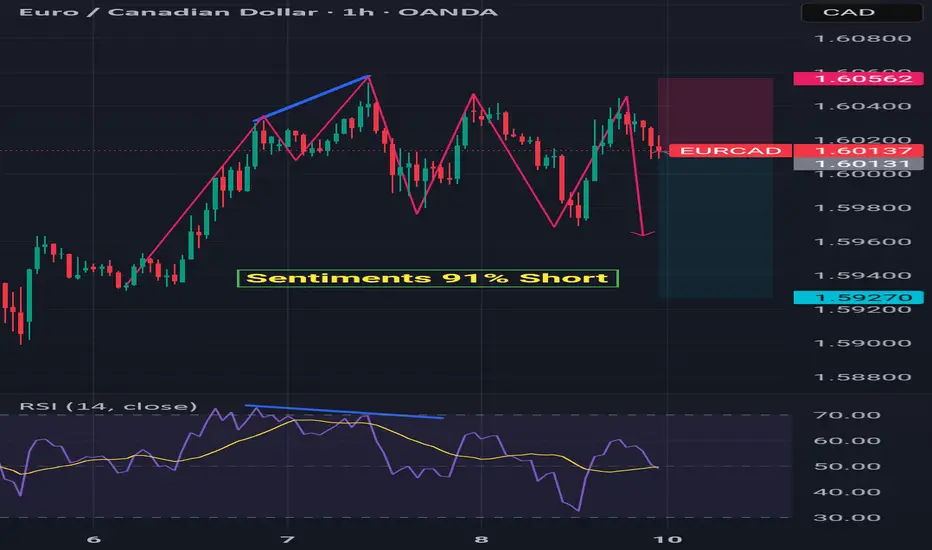Click the 1.59800 price axis value

[x=862, y=208]
